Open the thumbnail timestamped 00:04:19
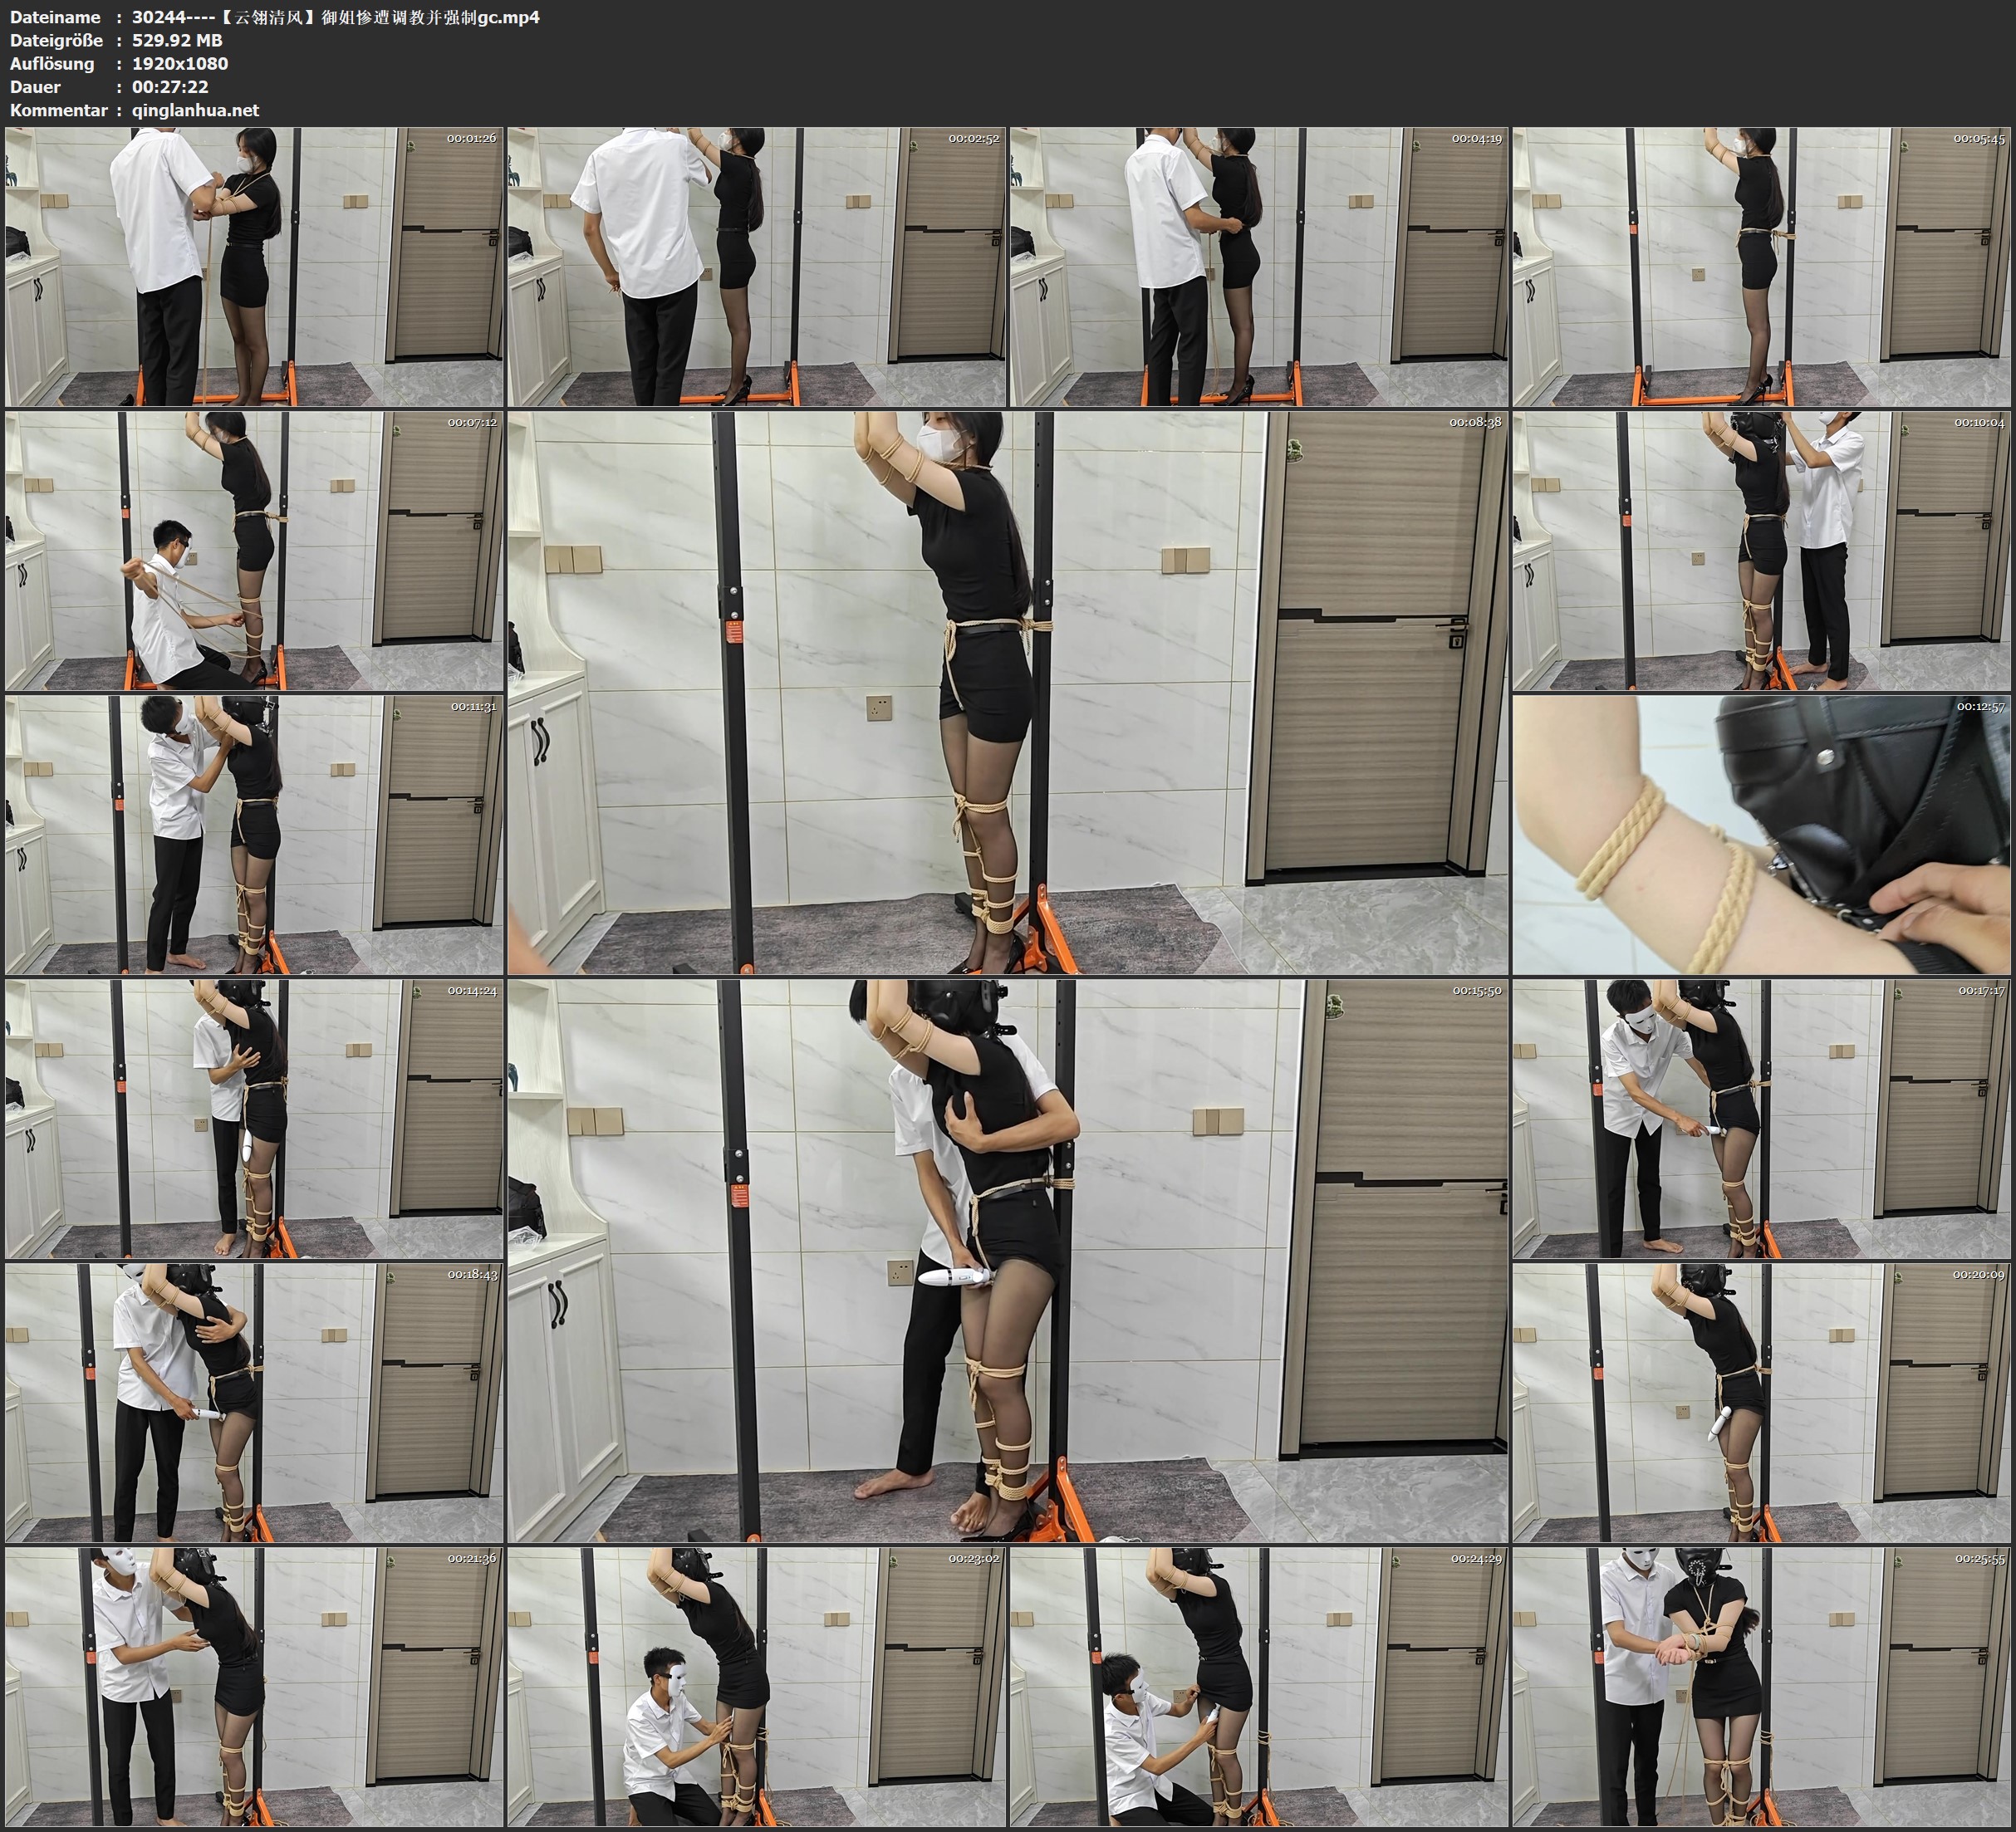The image size is (2016, 1832). point(1259,266)
